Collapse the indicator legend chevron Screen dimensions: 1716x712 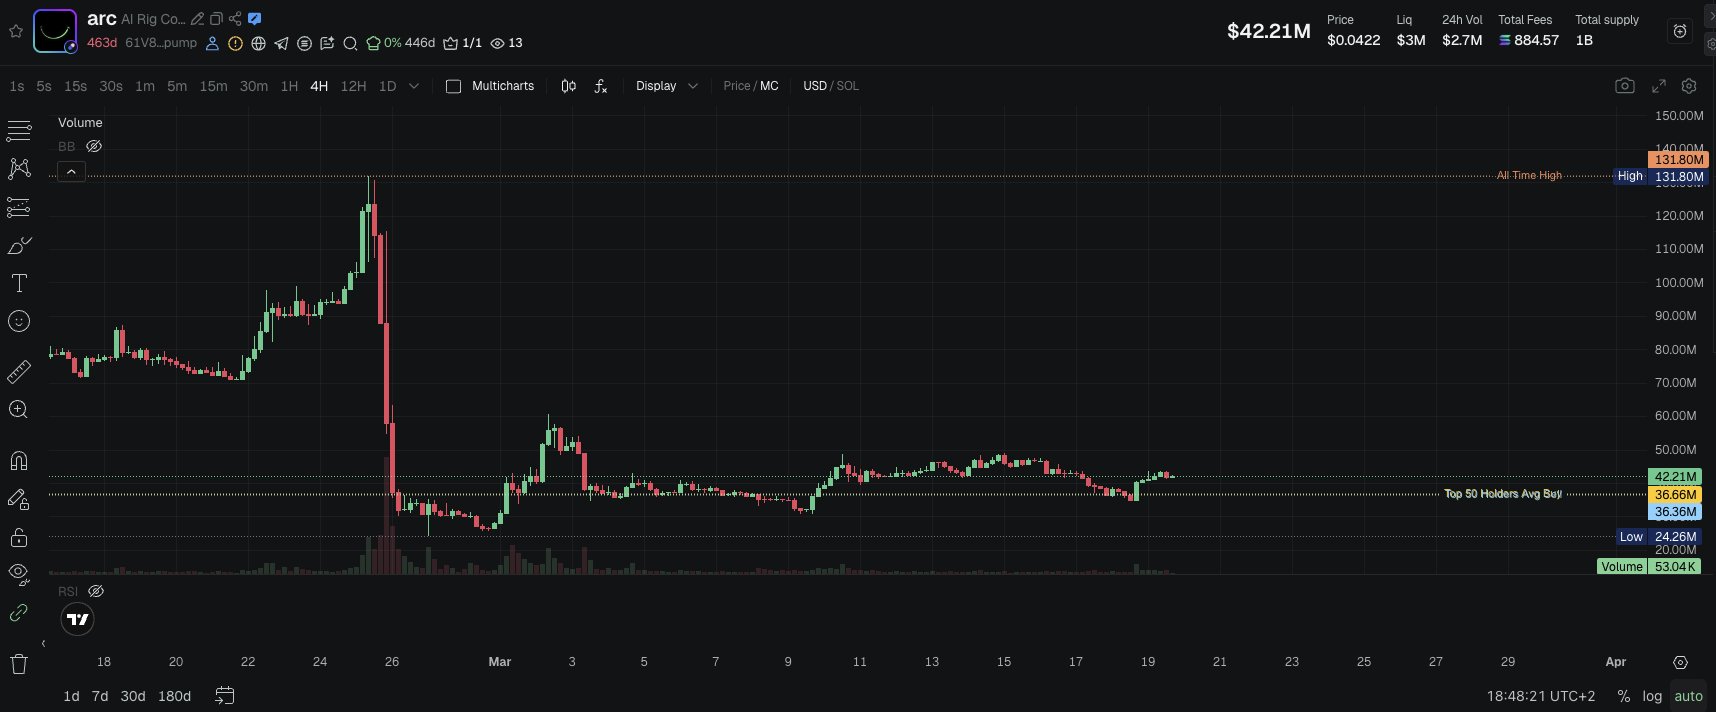[x=71, y=172]
